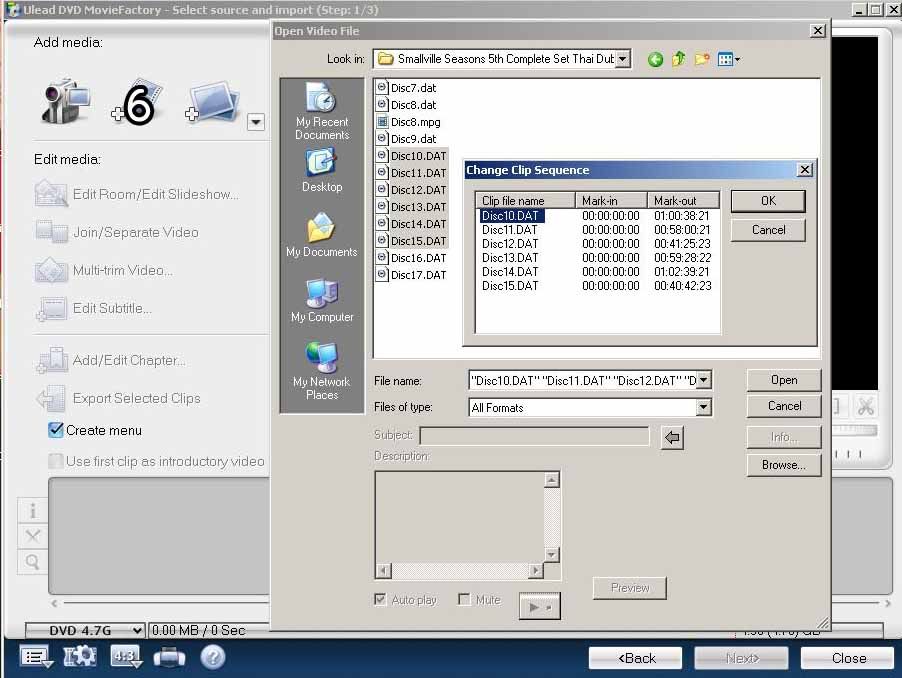Uncheck the Create menu checkbox
The width and height of the screenshot is (902, 678).
point(56,430)
